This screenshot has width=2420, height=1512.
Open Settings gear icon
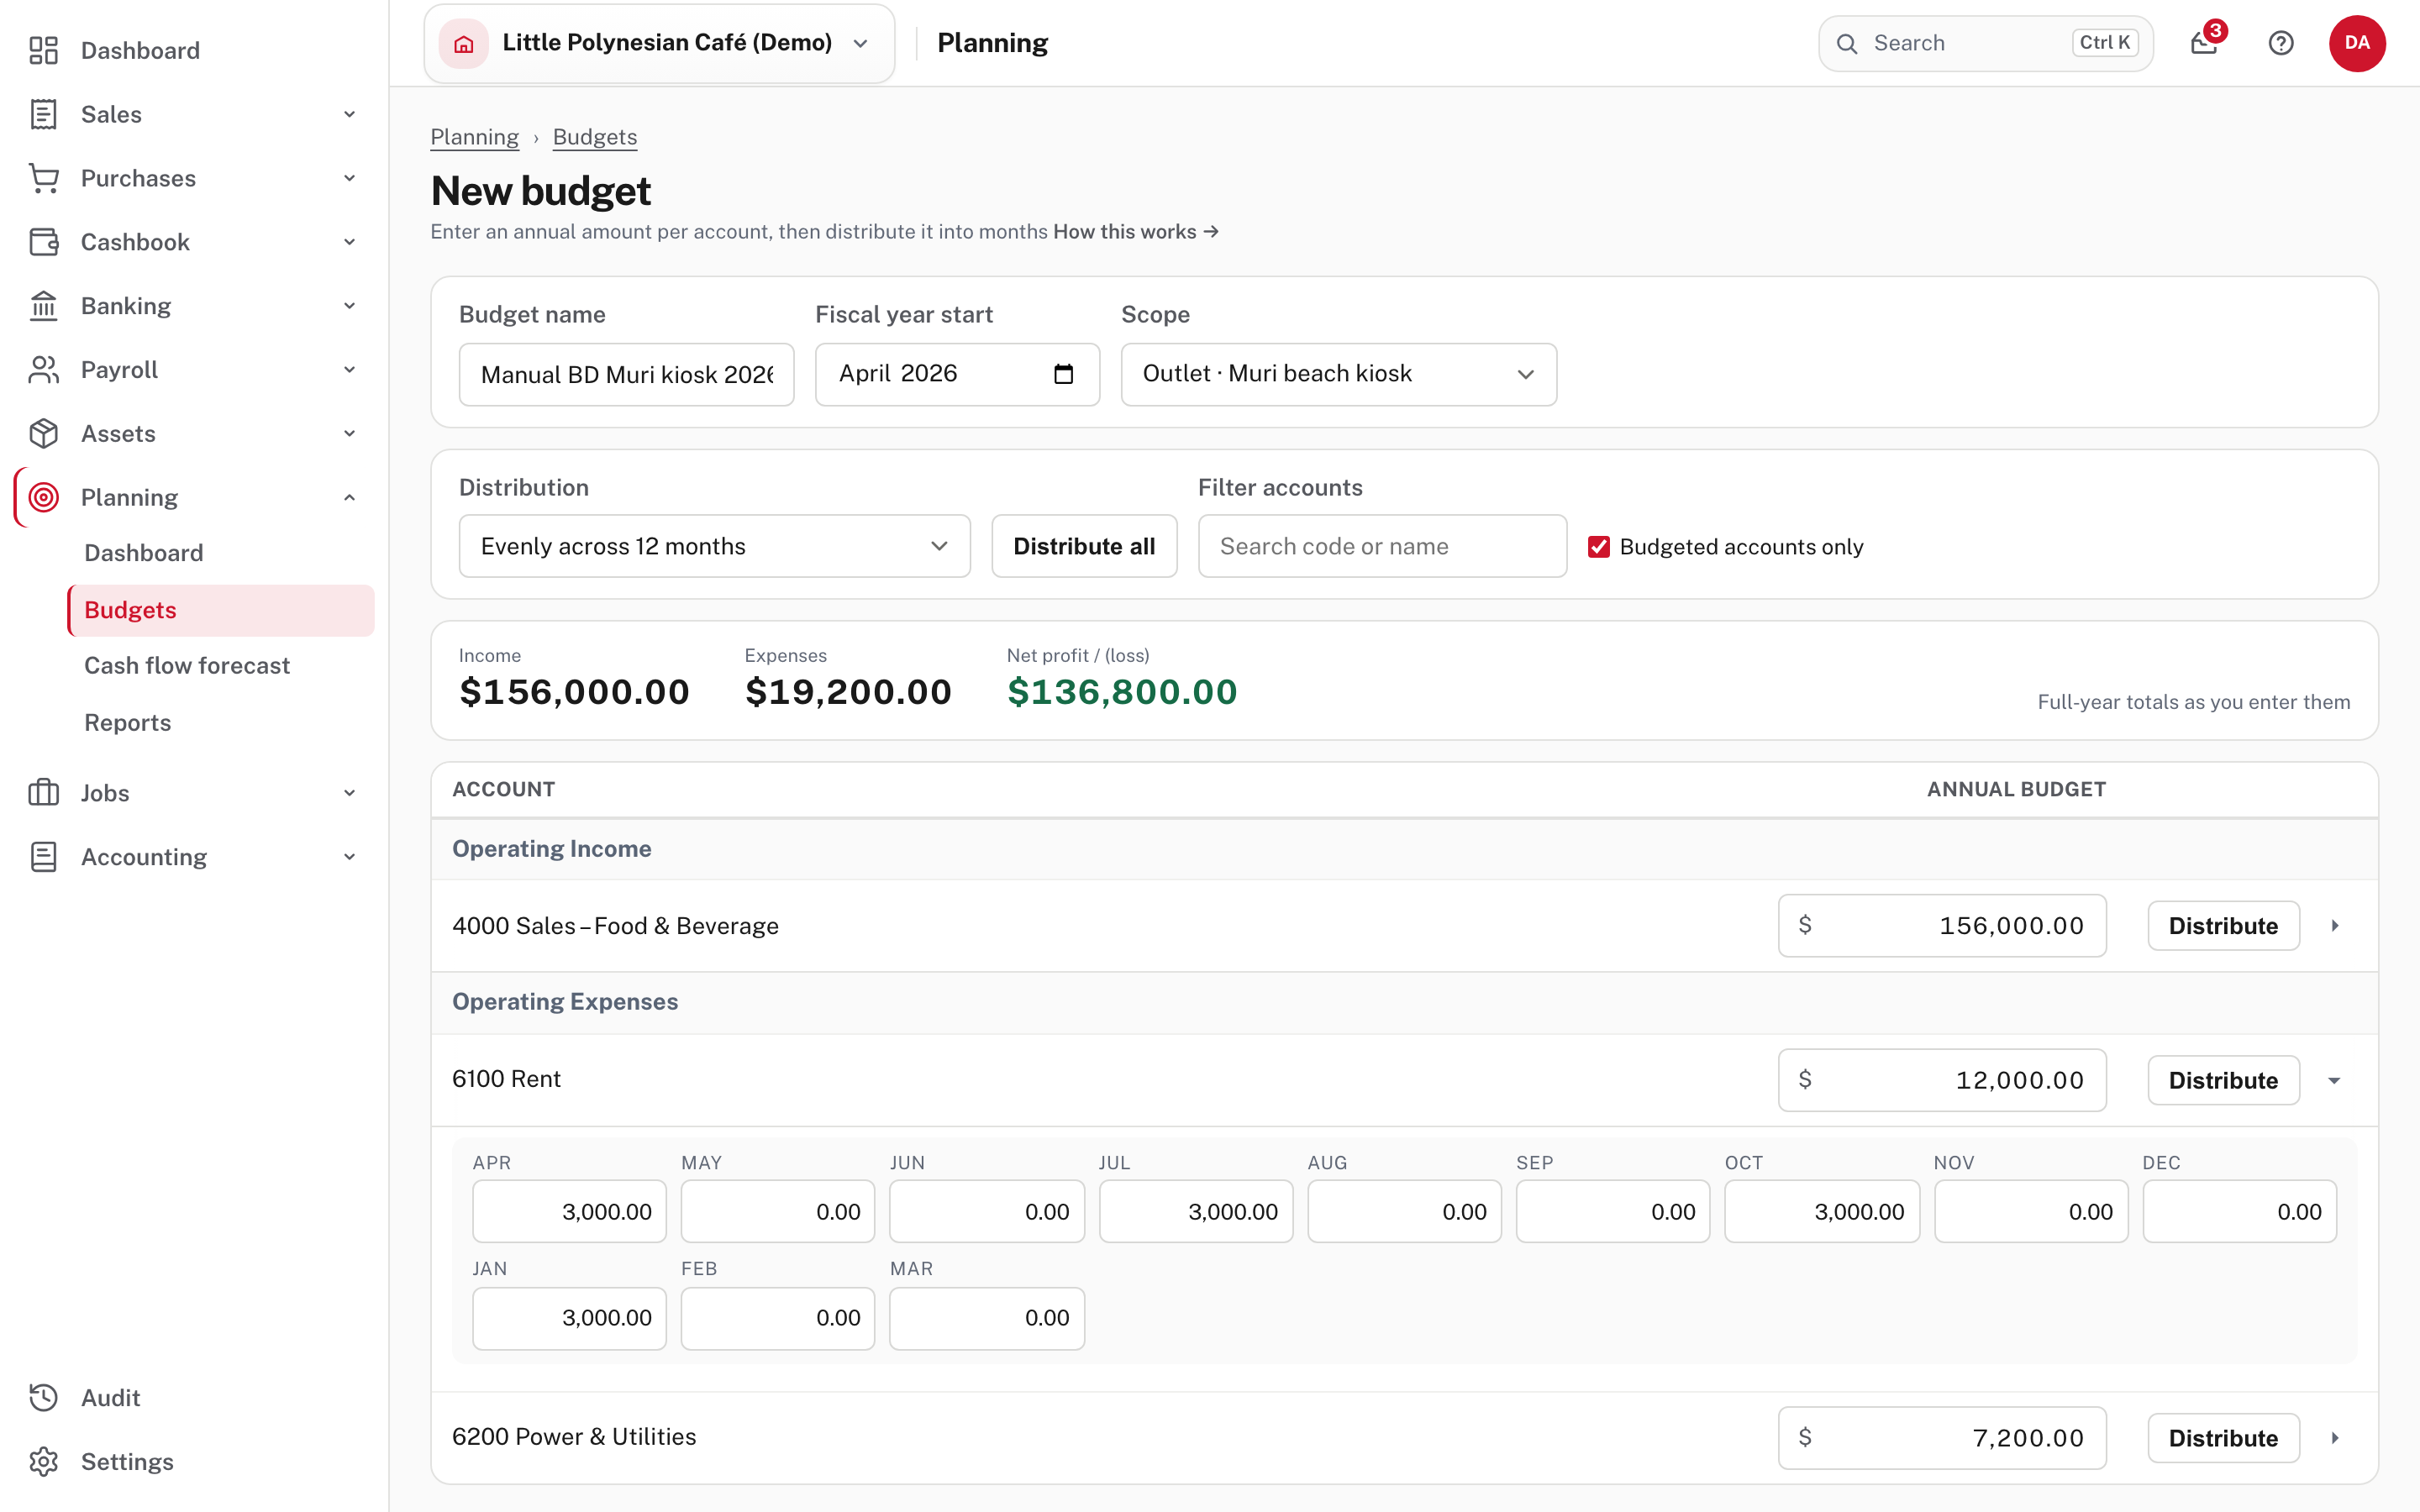(43, 1462)
